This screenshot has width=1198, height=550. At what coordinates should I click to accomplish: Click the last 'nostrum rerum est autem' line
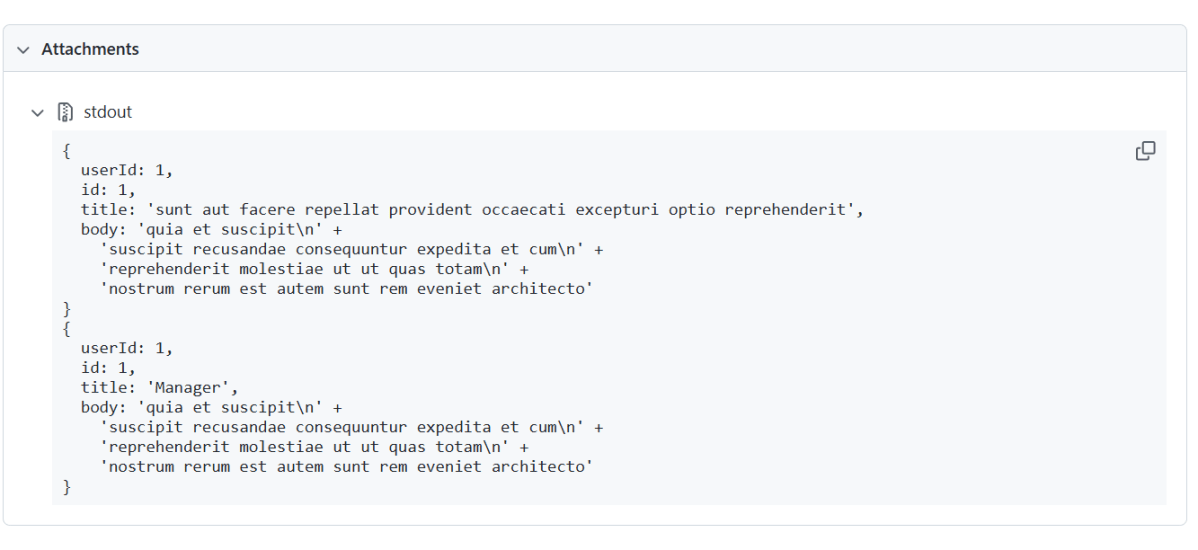pyautogui.click(x=347, y=466)
